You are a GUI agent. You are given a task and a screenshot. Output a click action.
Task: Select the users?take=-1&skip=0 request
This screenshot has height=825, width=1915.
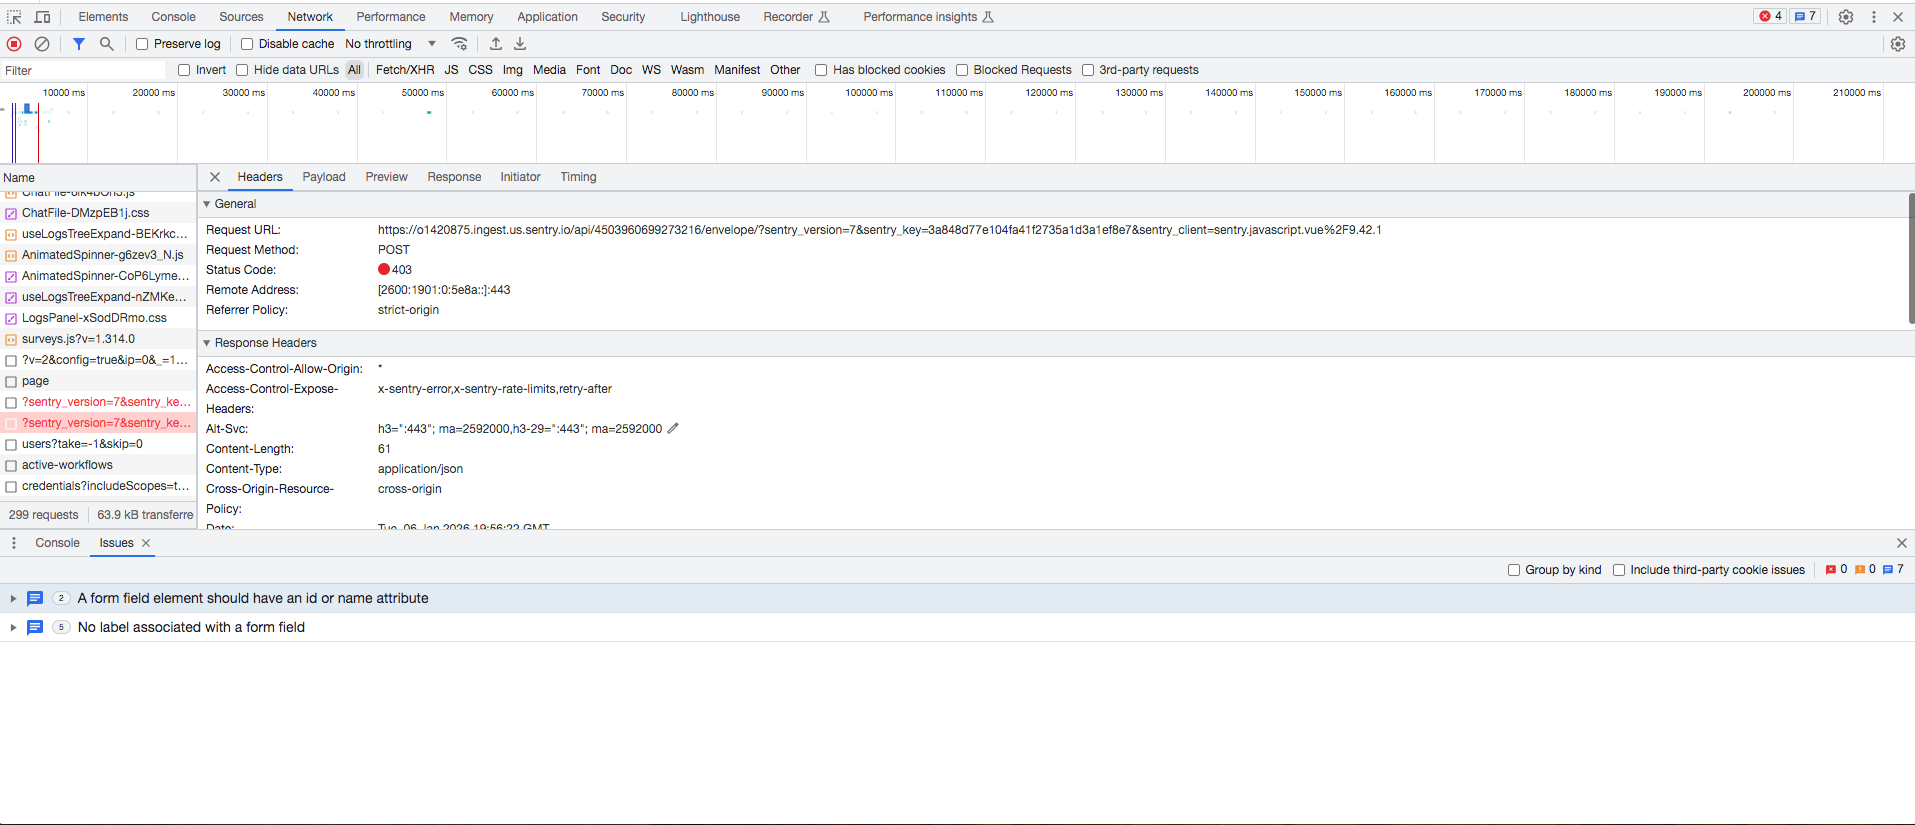[98, 444]
